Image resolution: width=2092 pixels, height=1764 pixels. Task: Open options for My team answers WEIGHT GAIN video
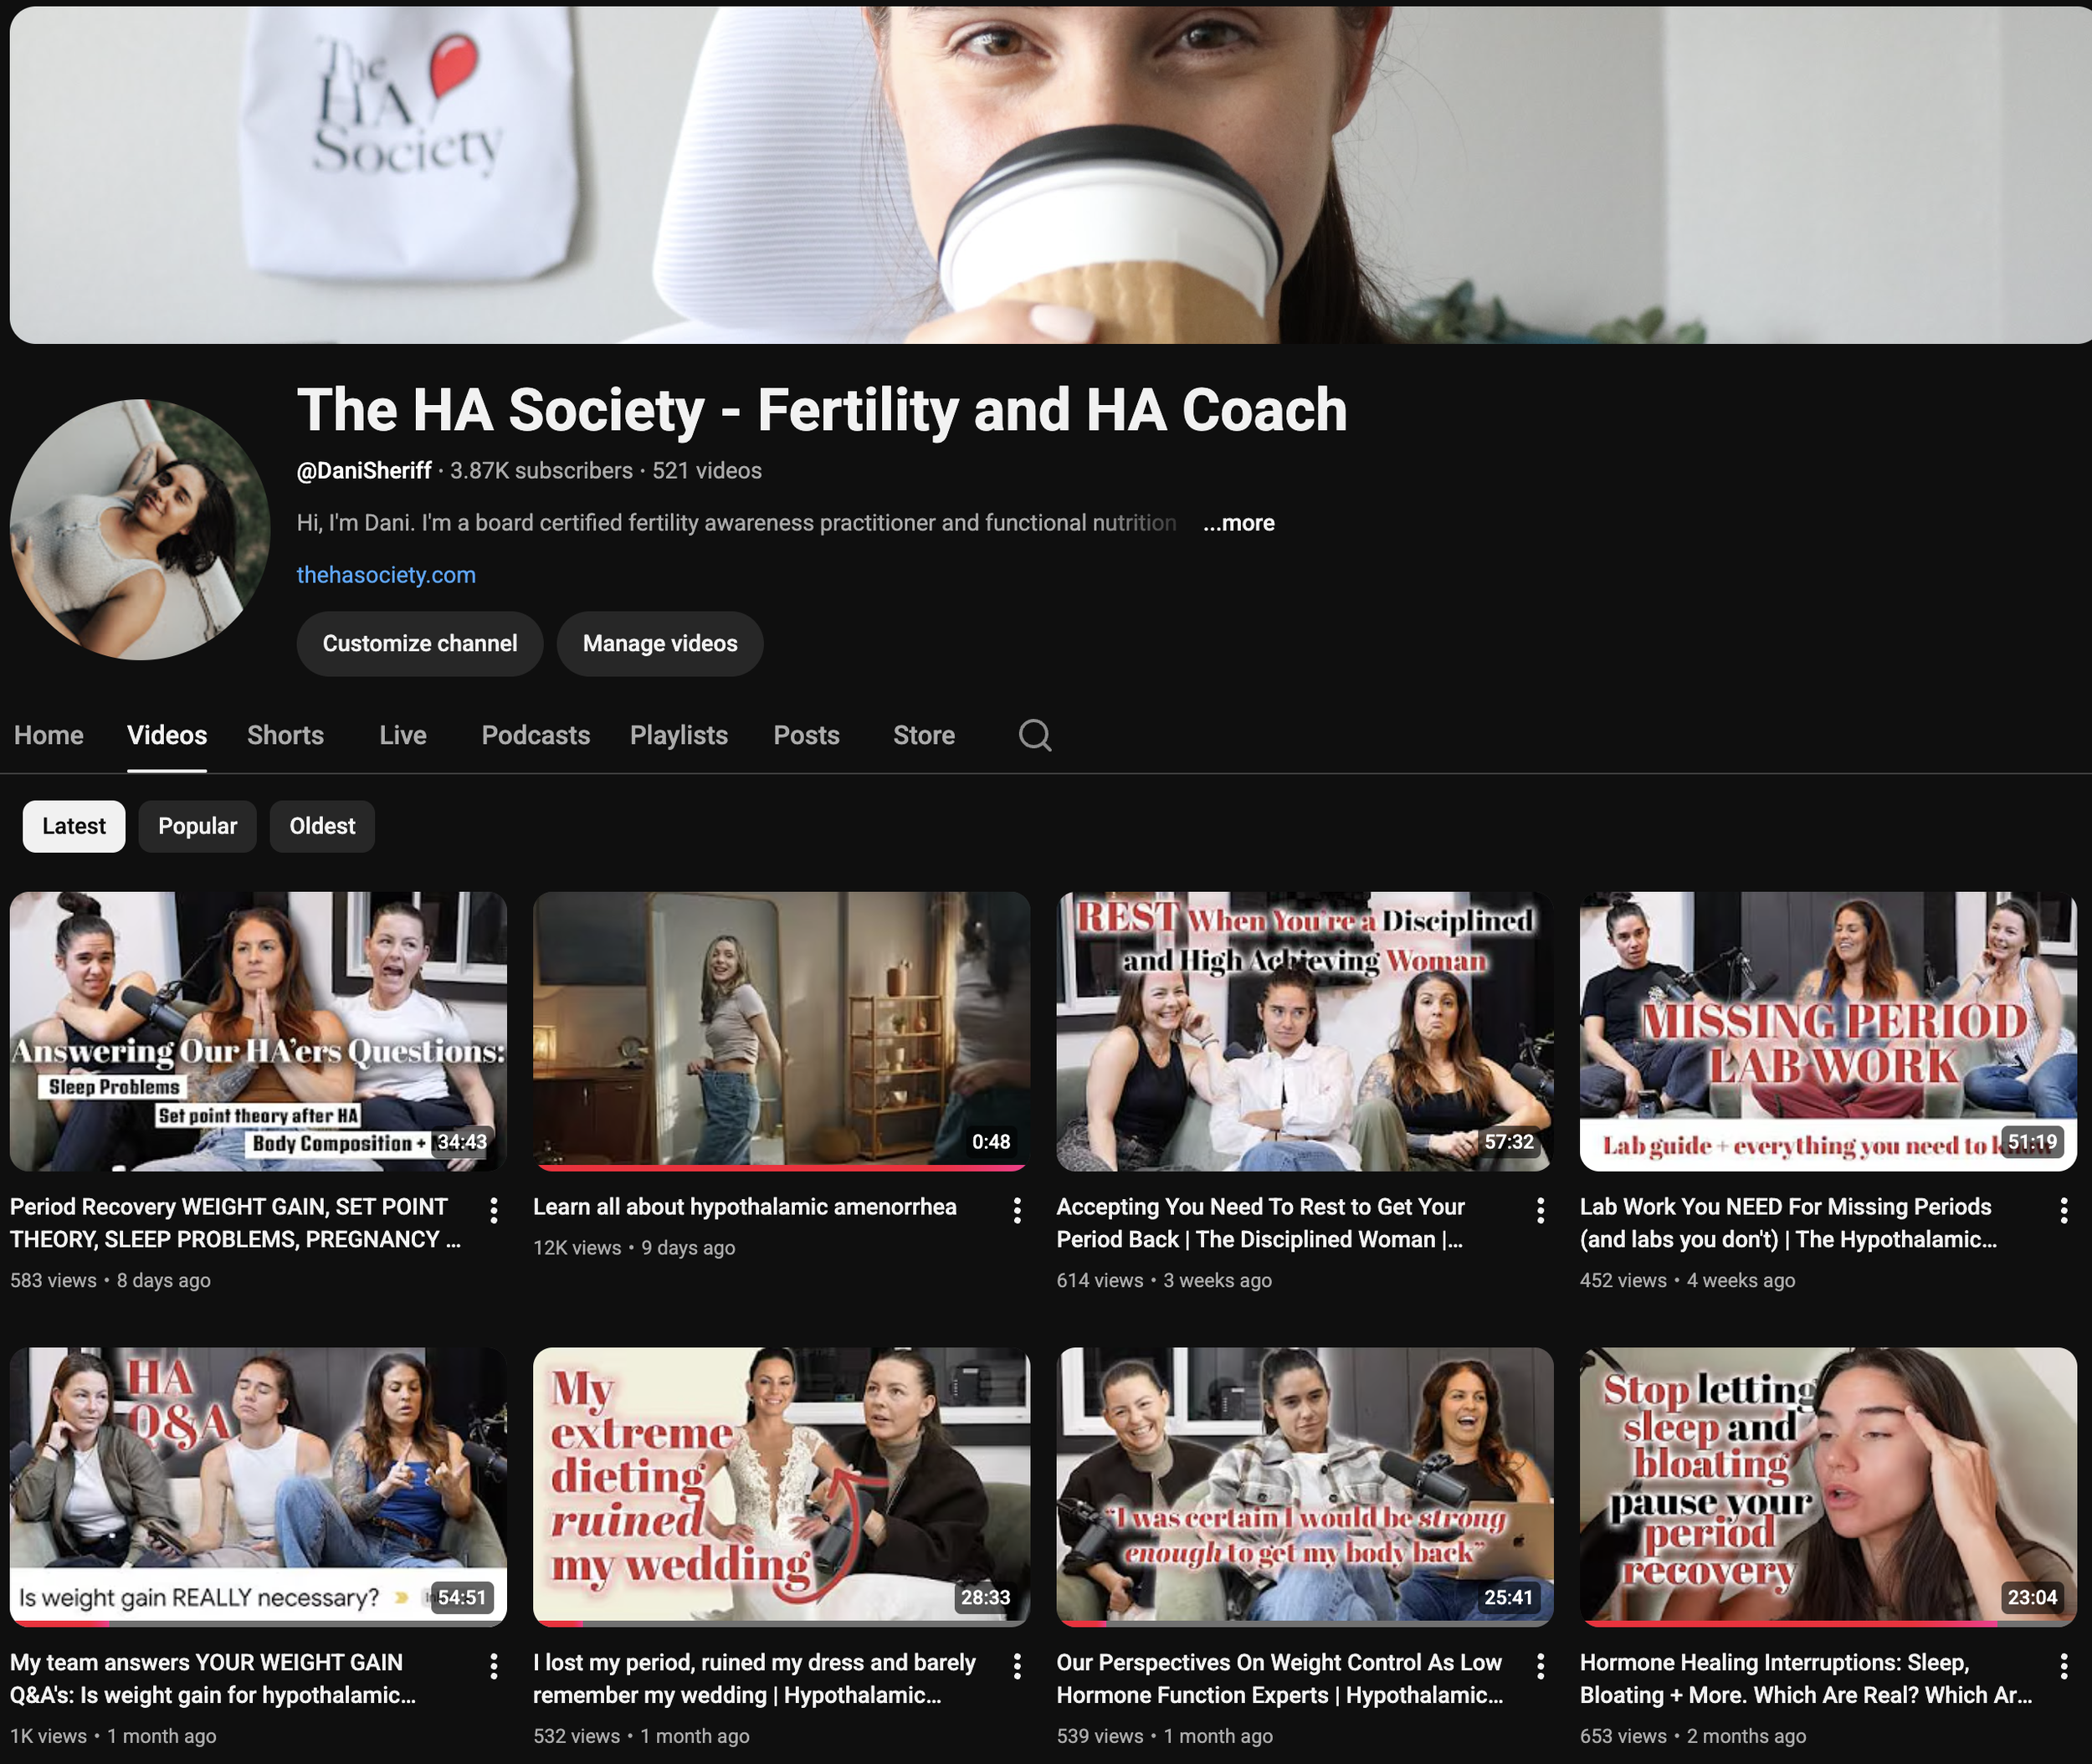494,1666
